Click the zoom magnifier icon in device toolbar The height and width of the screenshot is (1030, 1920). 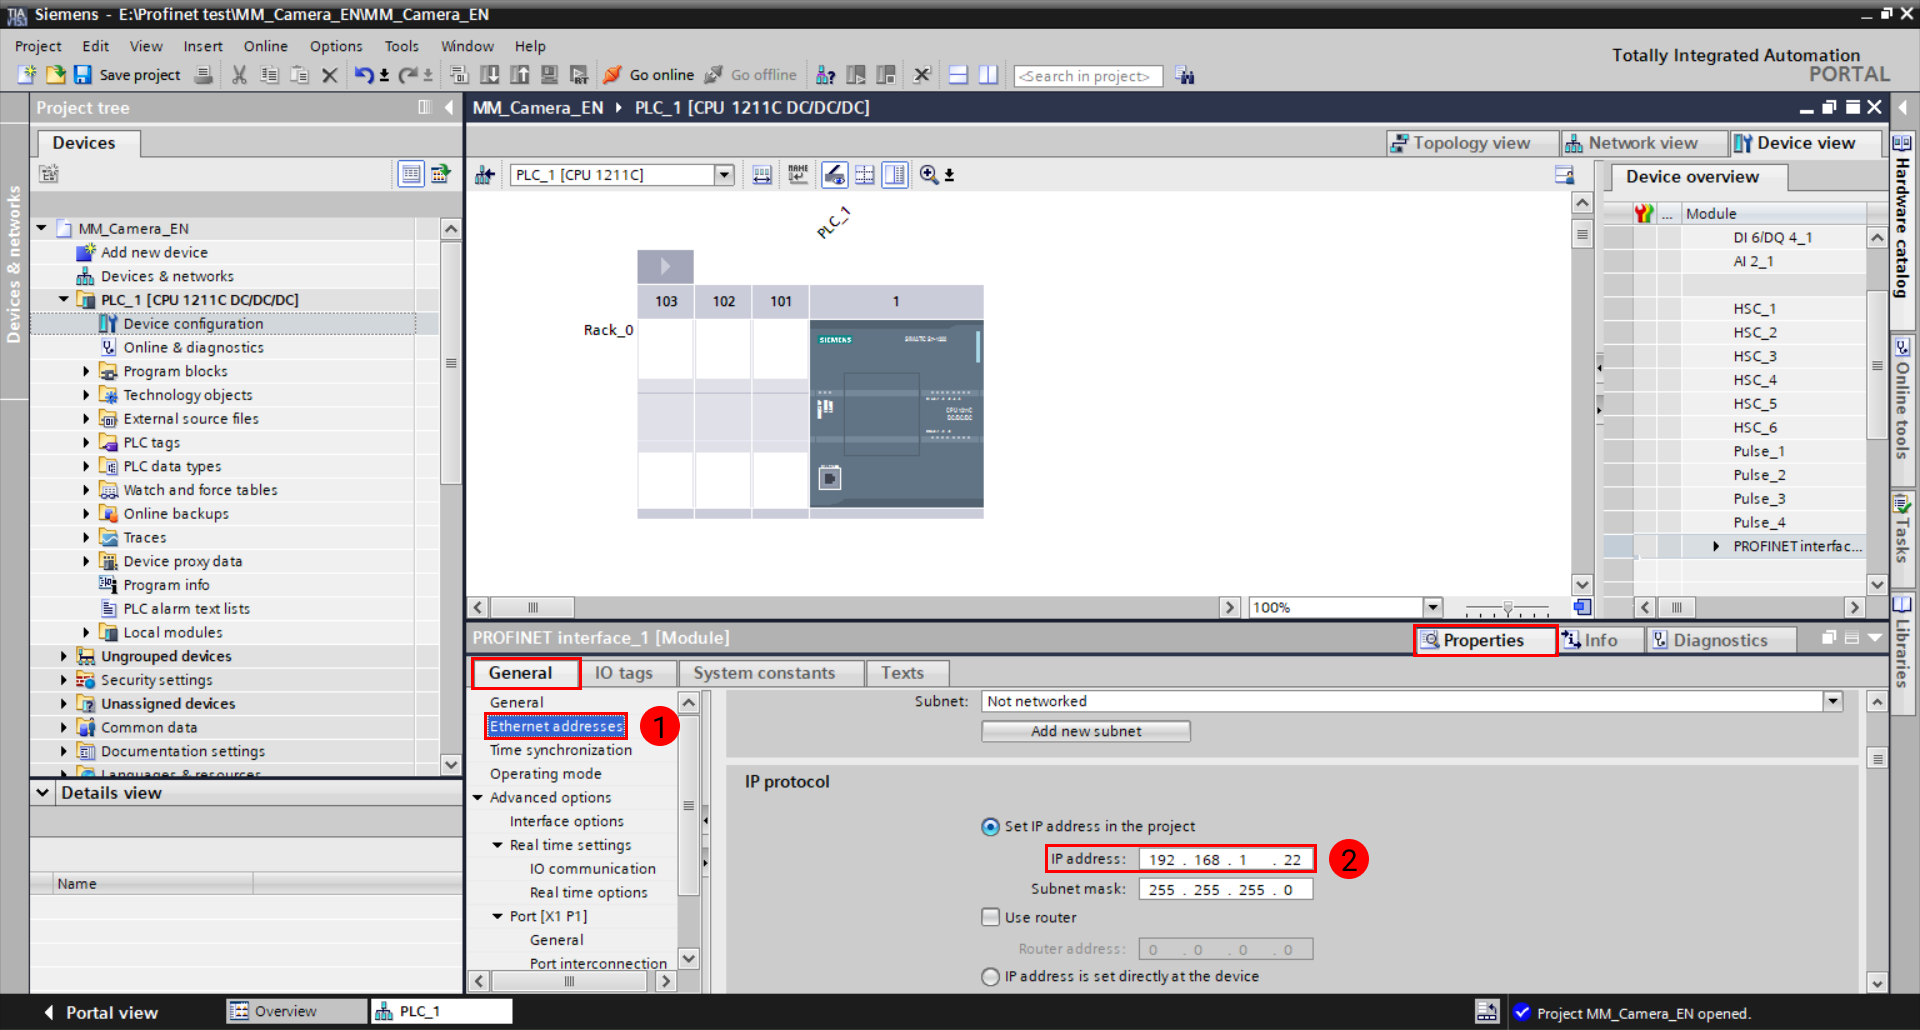point(929,175)
